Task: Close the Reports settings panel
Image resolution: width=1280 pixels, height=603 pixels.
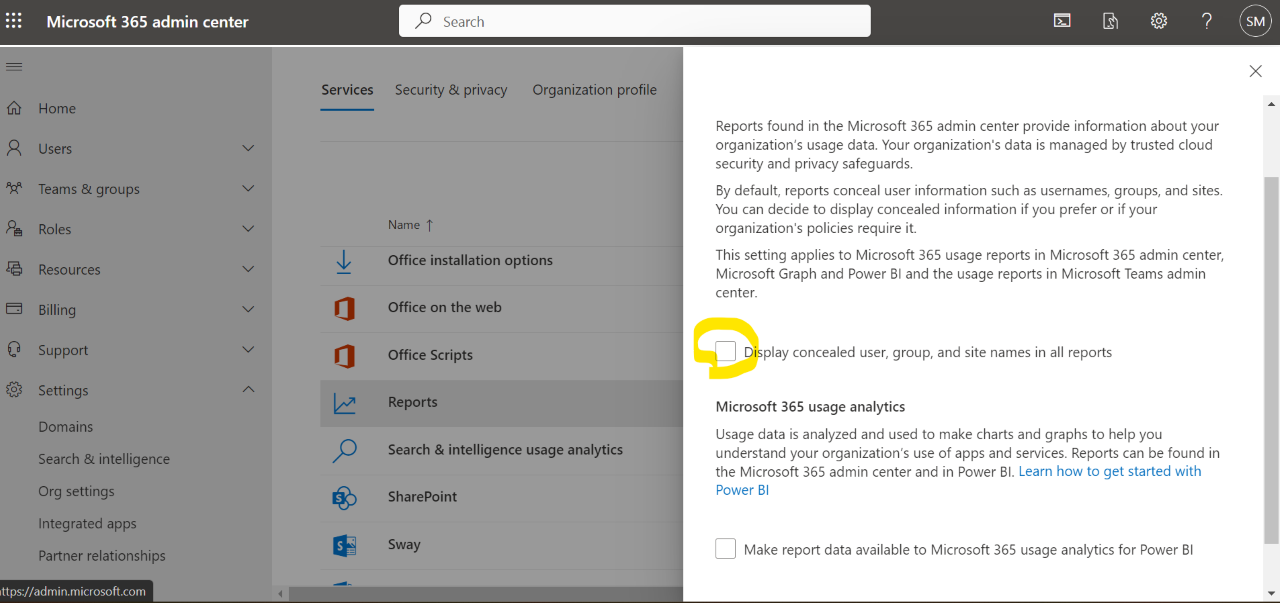Action: [x=1255, y=71]
